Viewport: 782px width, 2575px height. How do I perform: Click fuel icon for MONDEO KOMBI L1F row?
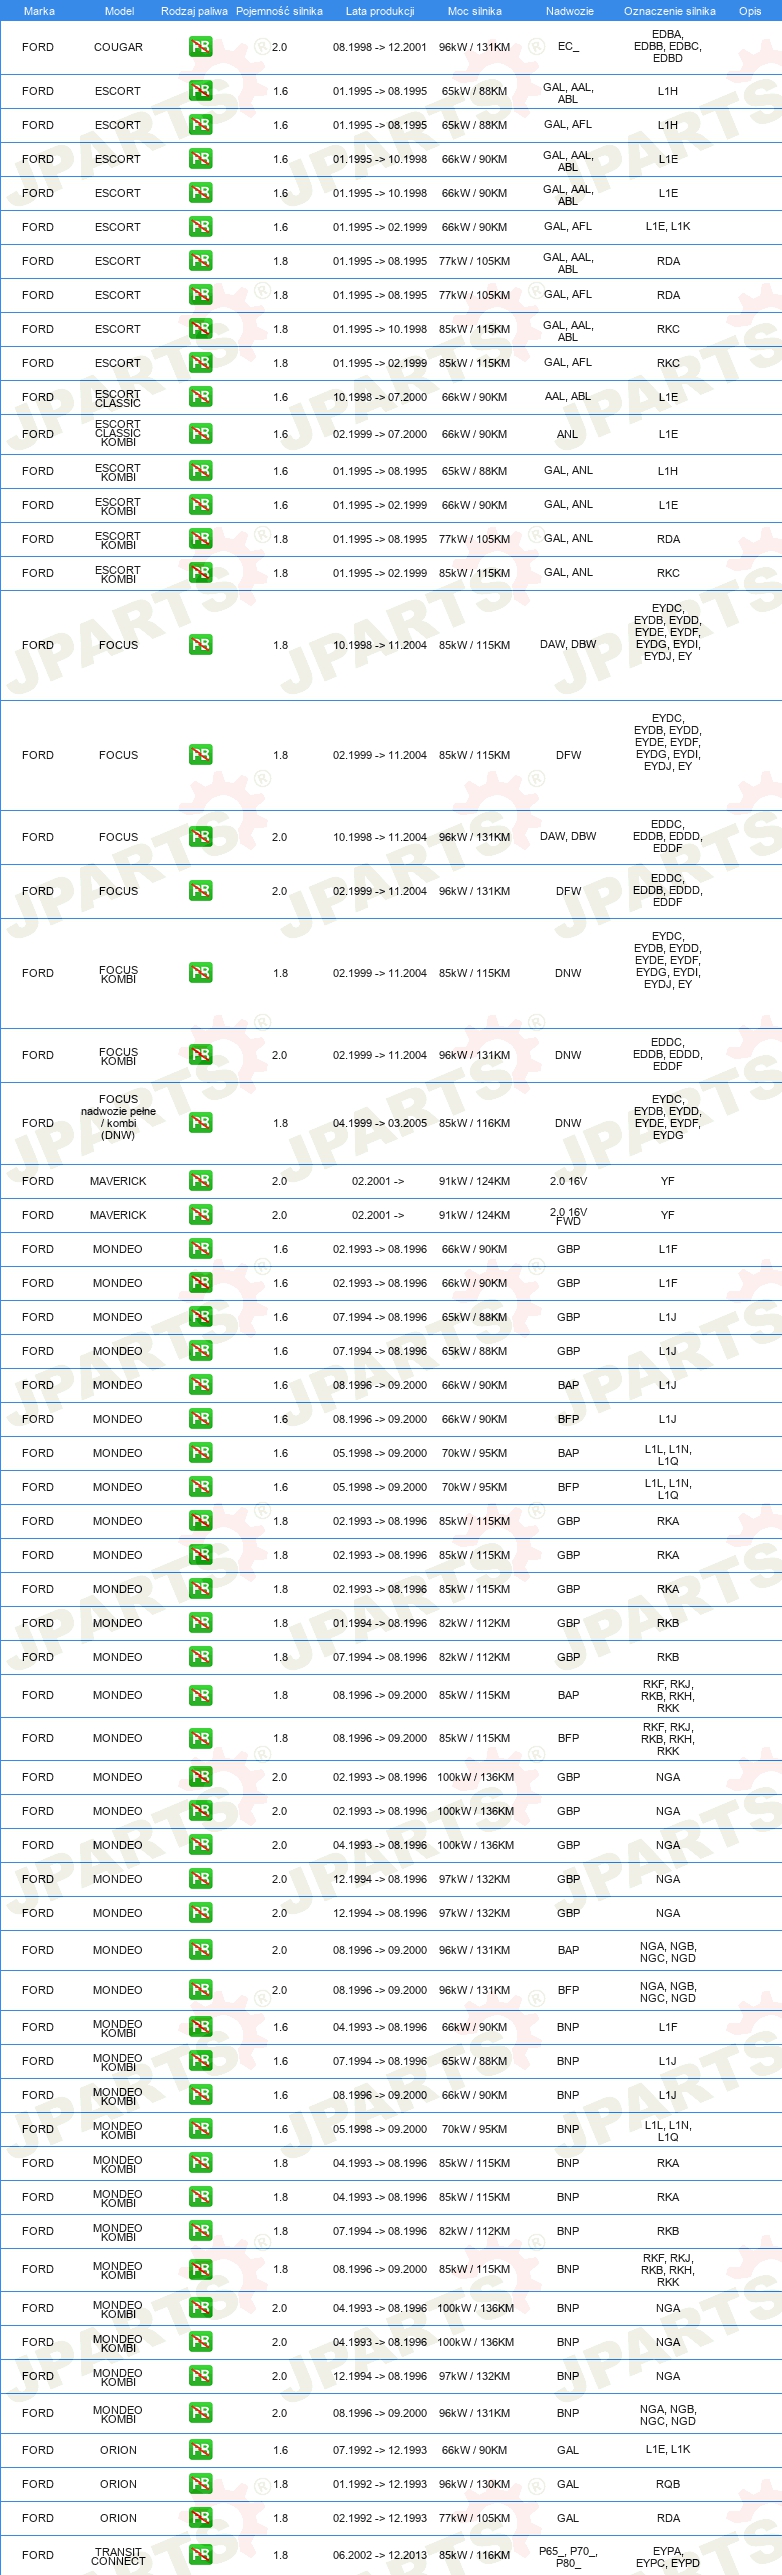click(x=200, y=2027)
